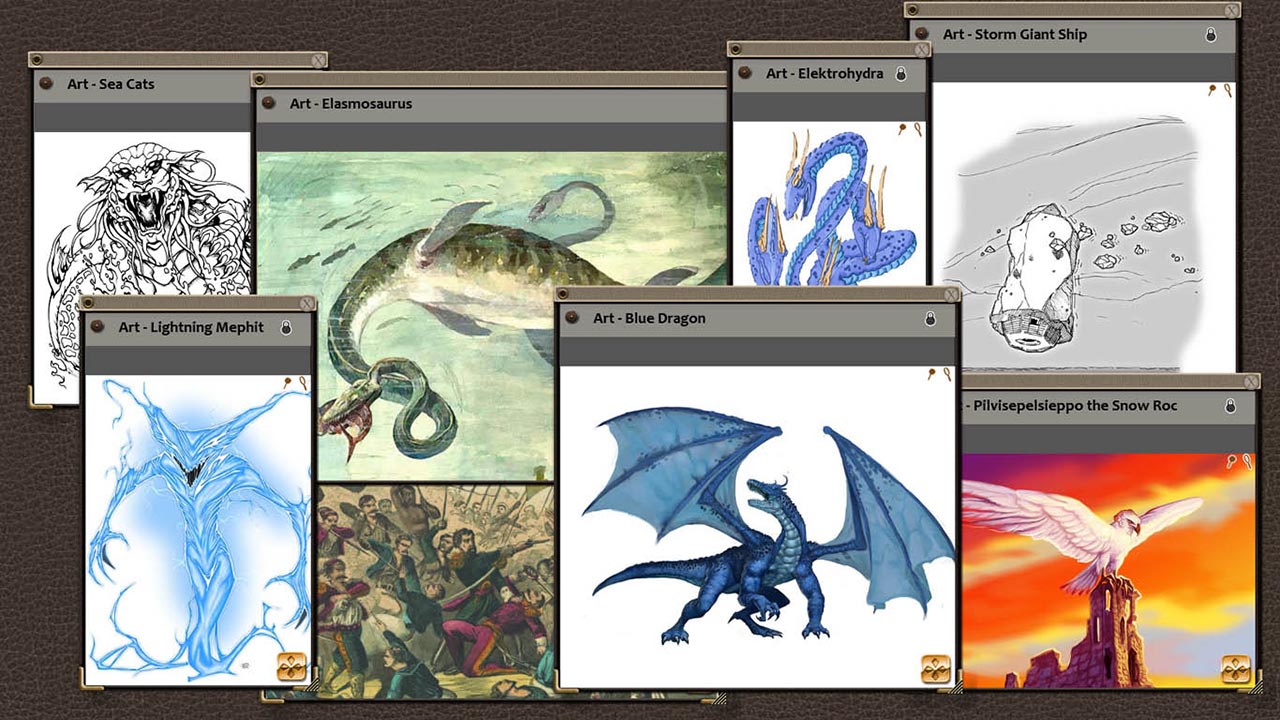
Task: Toggle the padlock on Storm Giant Ship window
Action: coord(1210,34)
